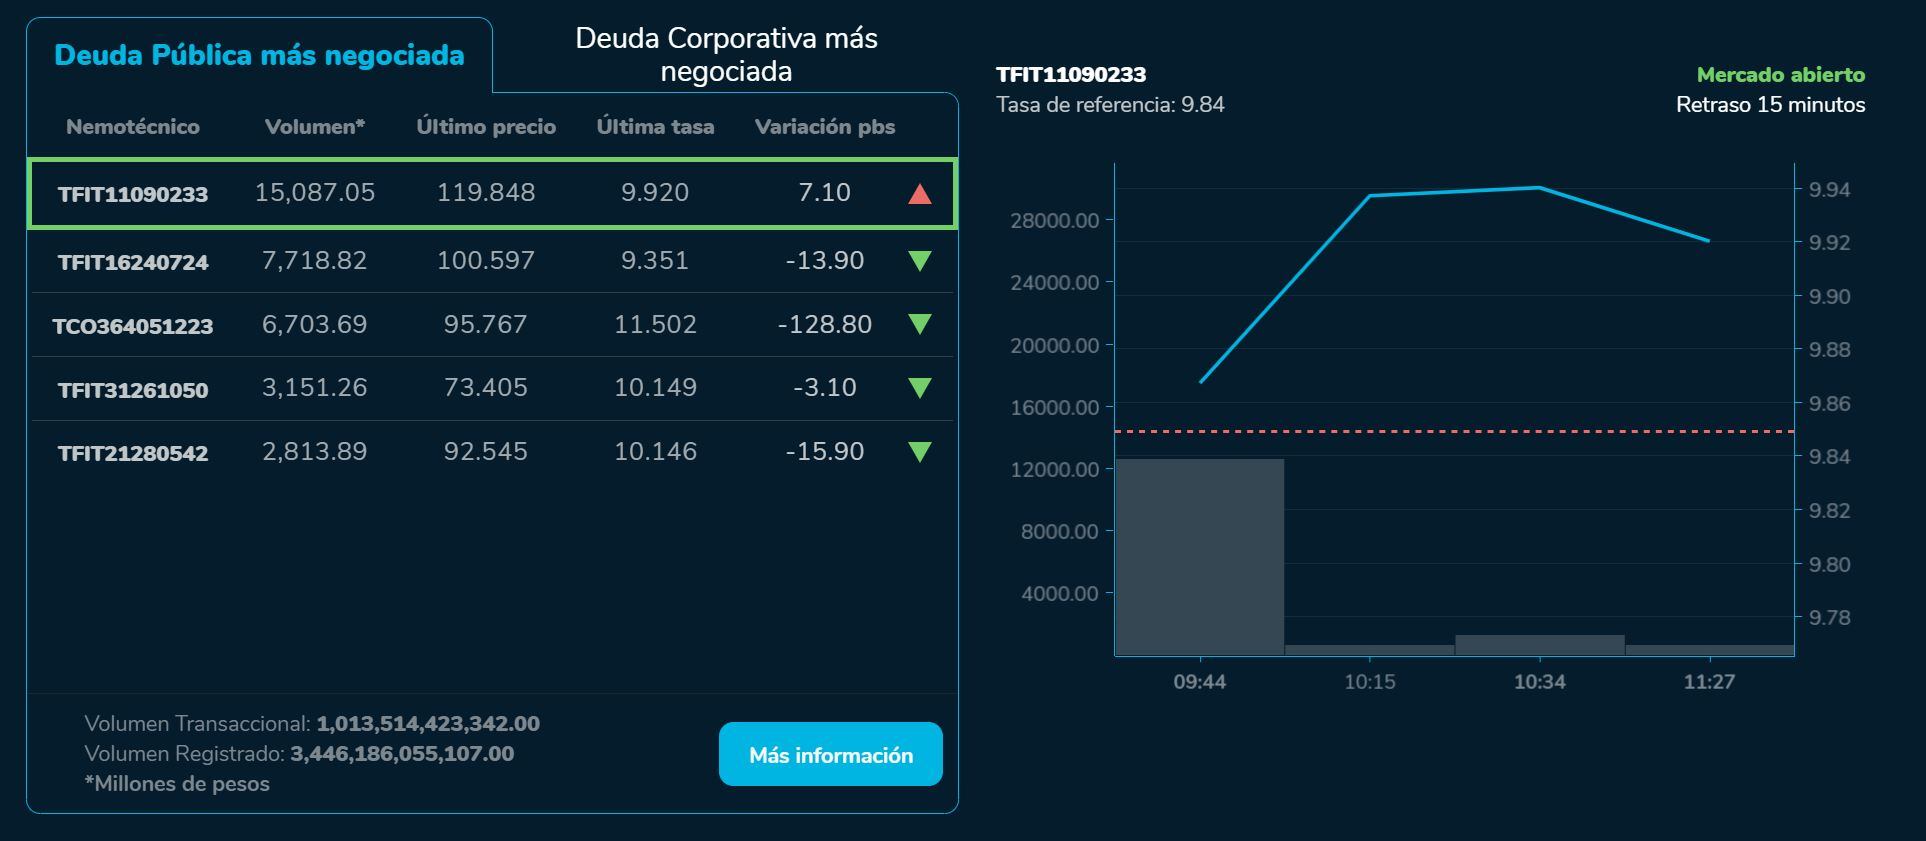
Task: Click red up arrow on TFIT11090233 row
Action: (x=919, y=194)
